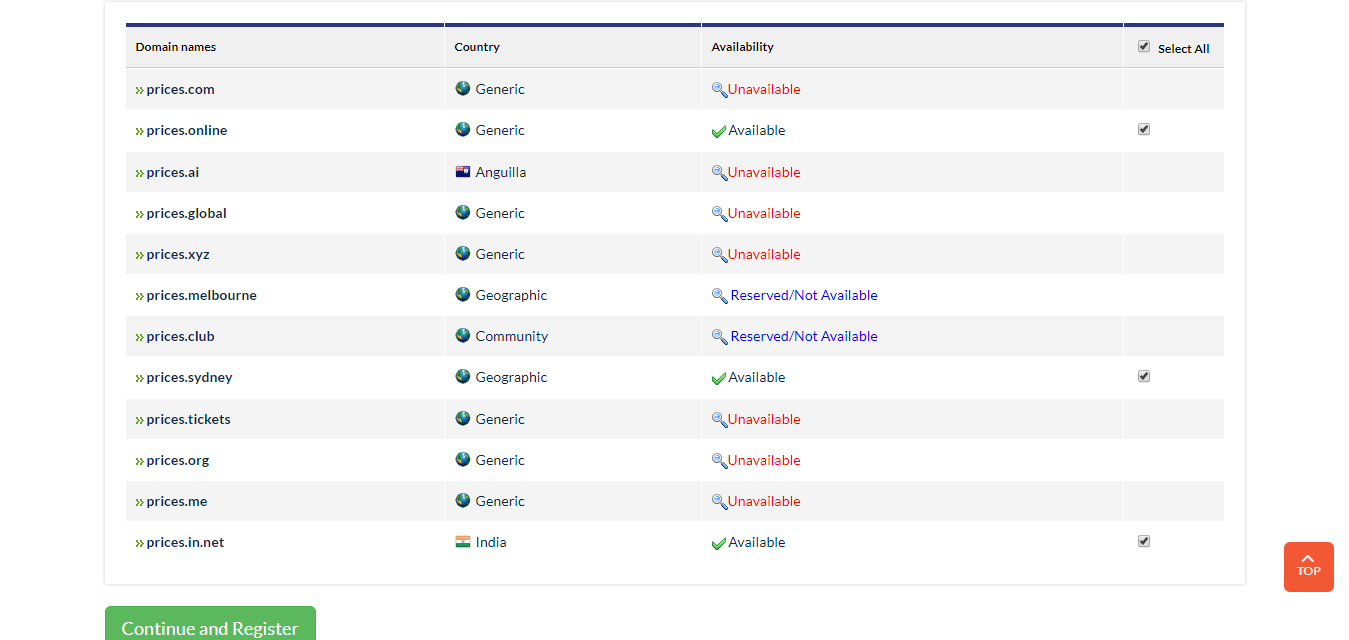The image size is (1349, 640).
Task: Click the prices.tickets domain name
Action: (x=188, y=419)
